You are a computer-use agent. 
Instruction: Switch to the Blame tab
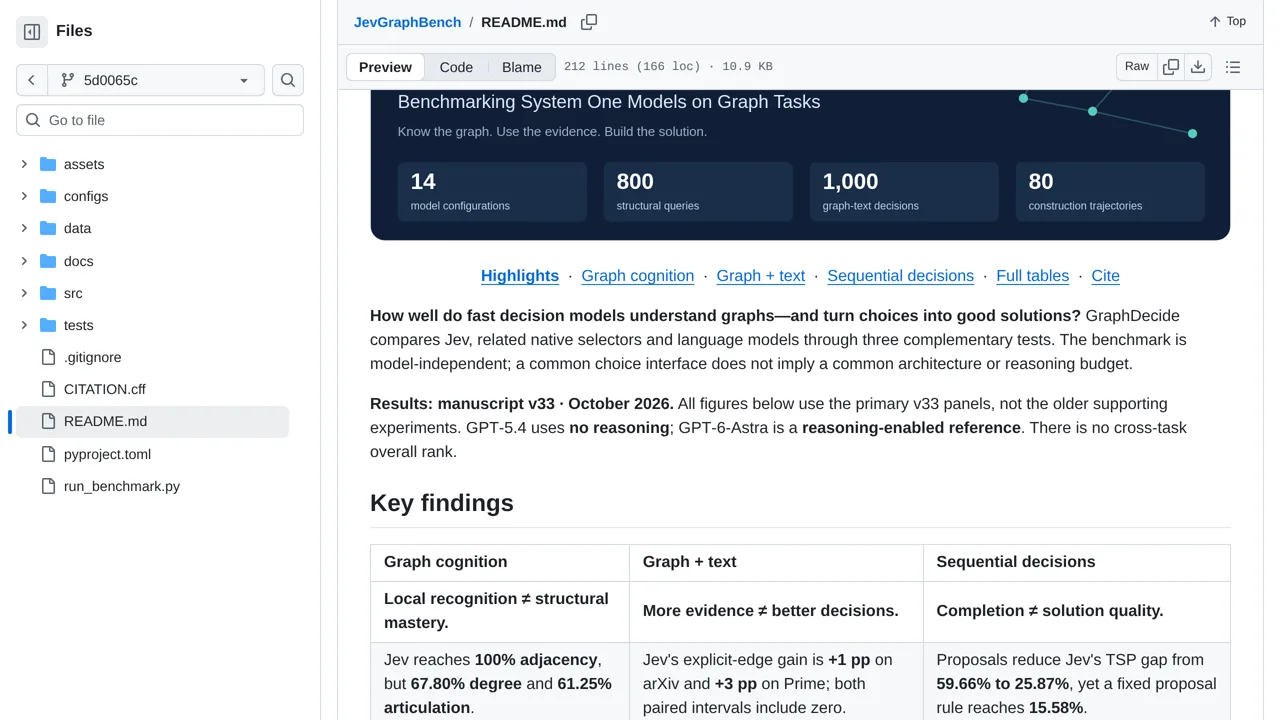(x=521, y=67)
